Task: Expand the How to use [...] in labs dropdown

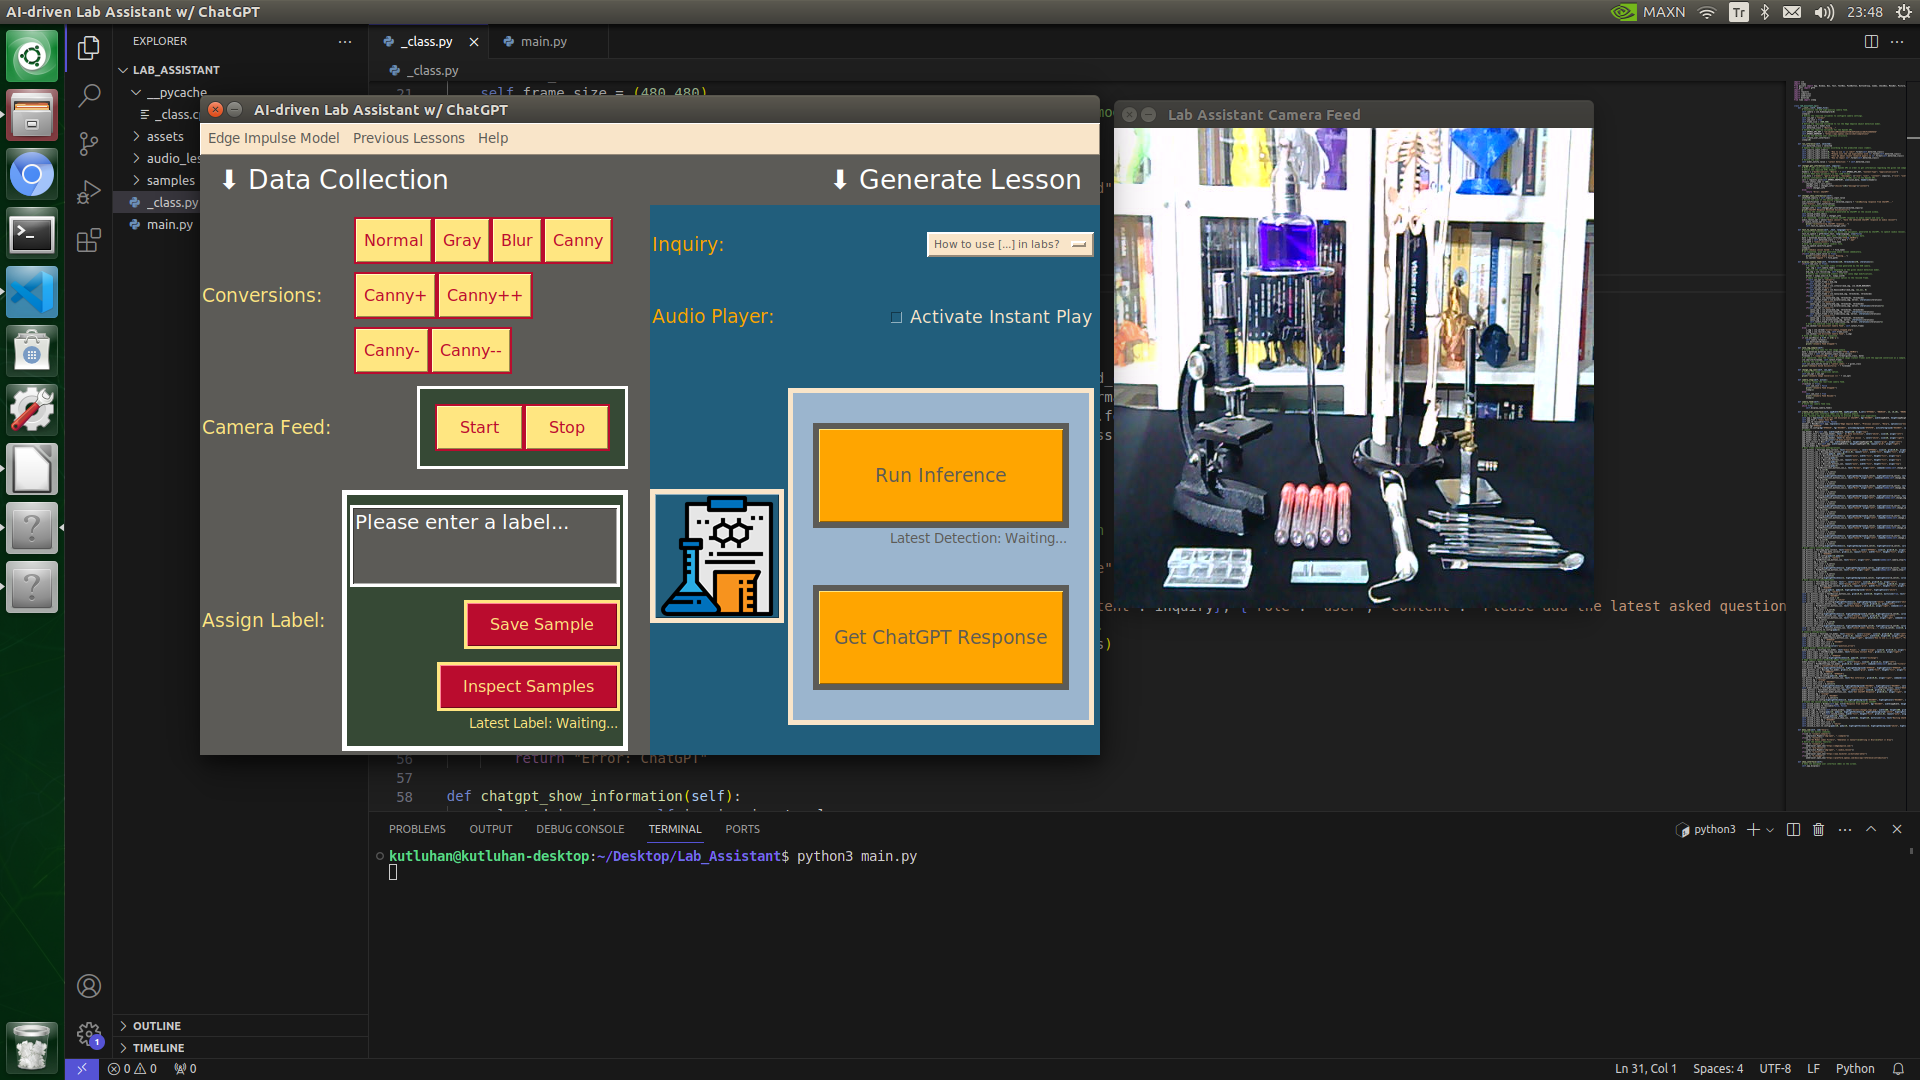Action: pyautogui.click(x=1079, y=243)
